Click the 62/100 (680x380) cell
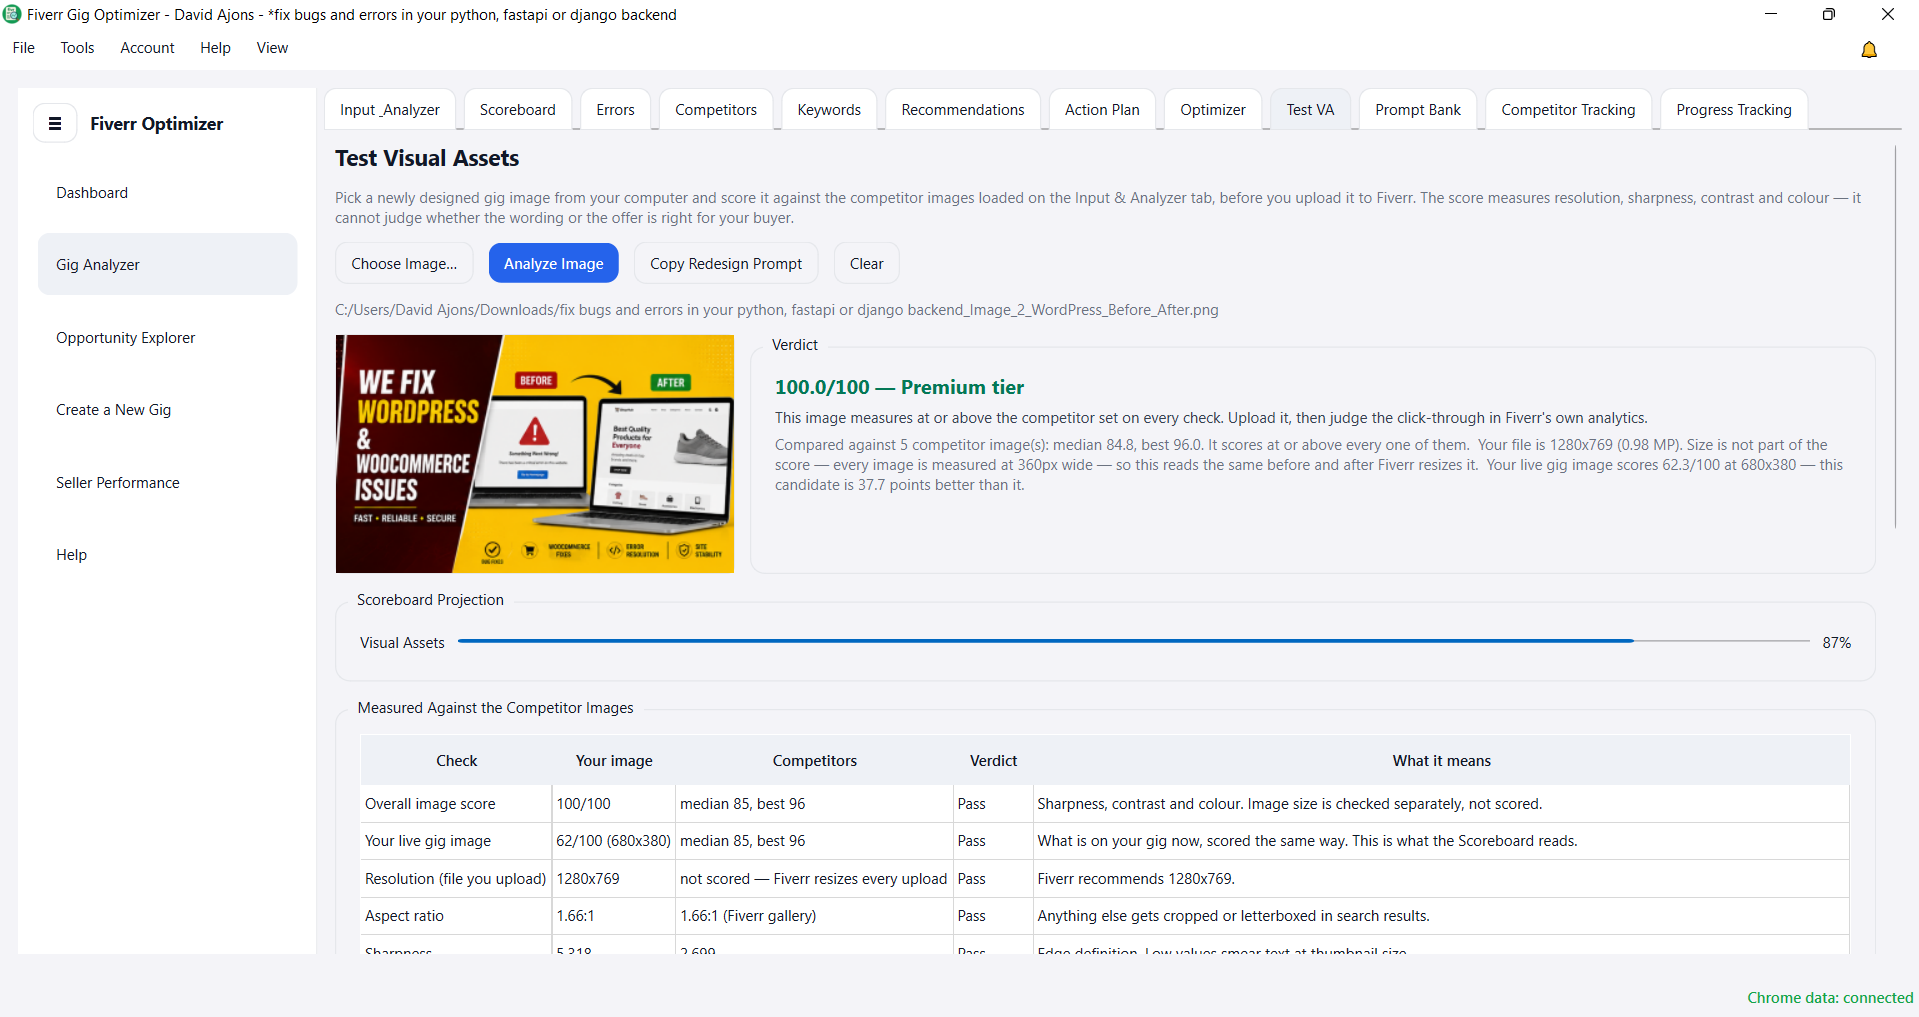This screenshot has width=1919, height=1017. coord(614,841)
